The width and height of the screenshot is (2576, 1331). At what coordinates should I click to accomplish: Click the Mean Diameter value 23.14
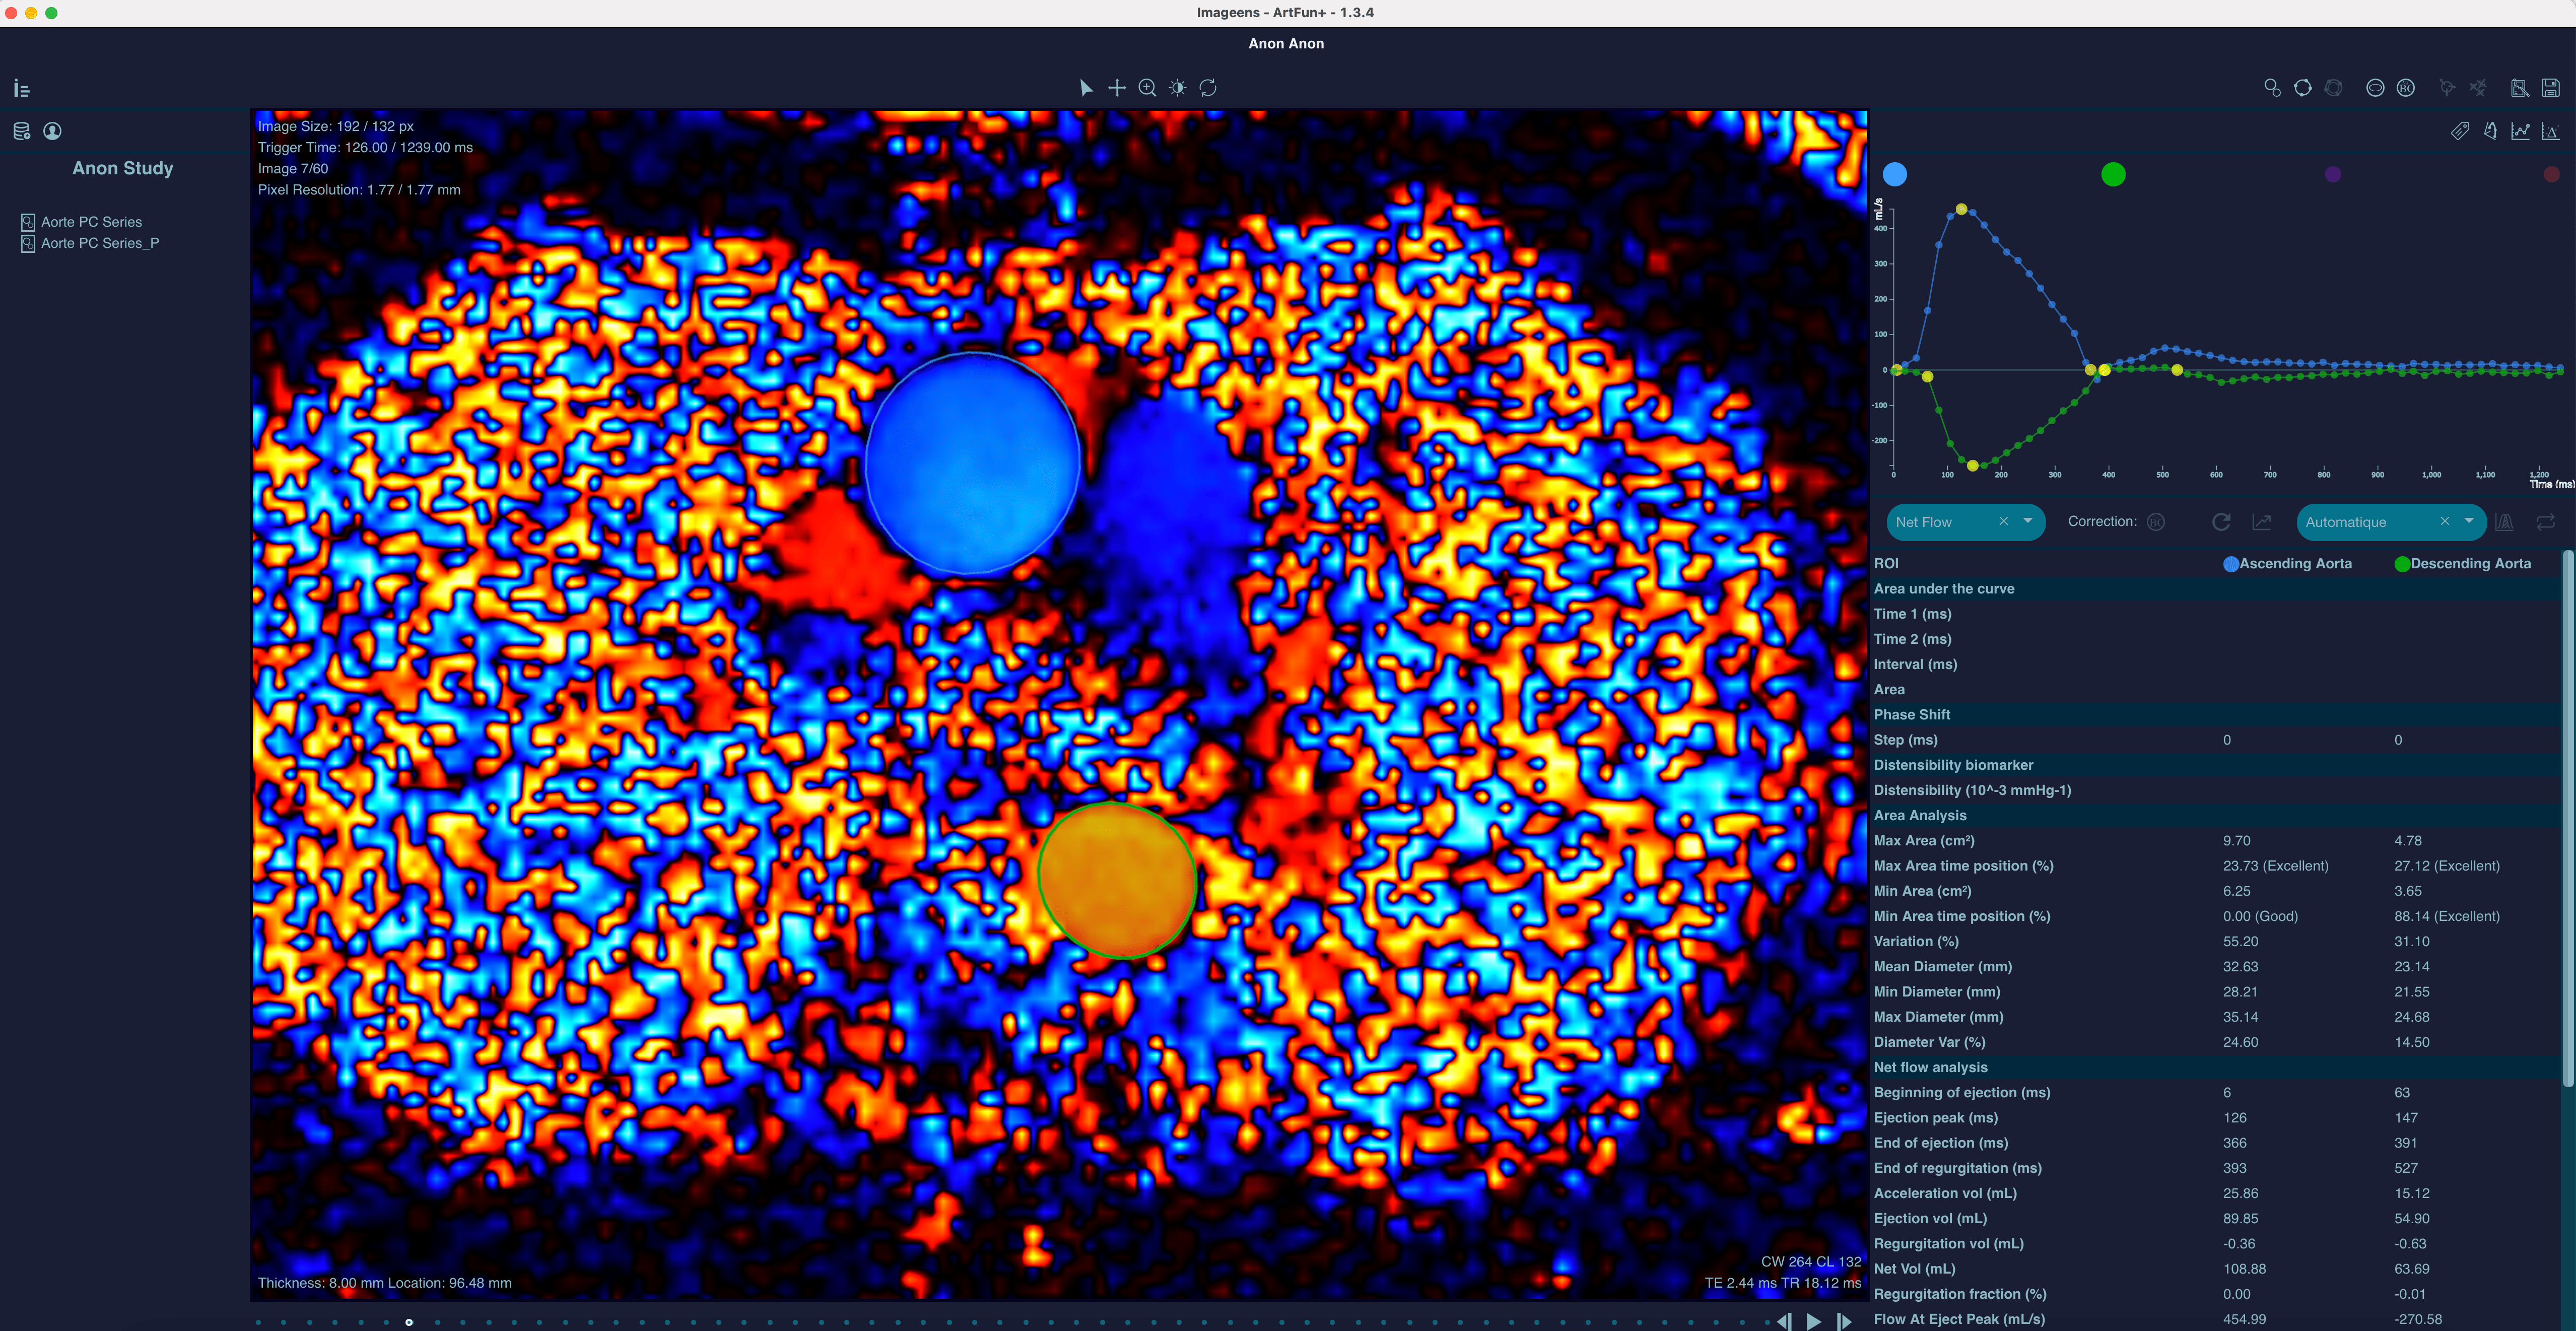(2411, 967)
